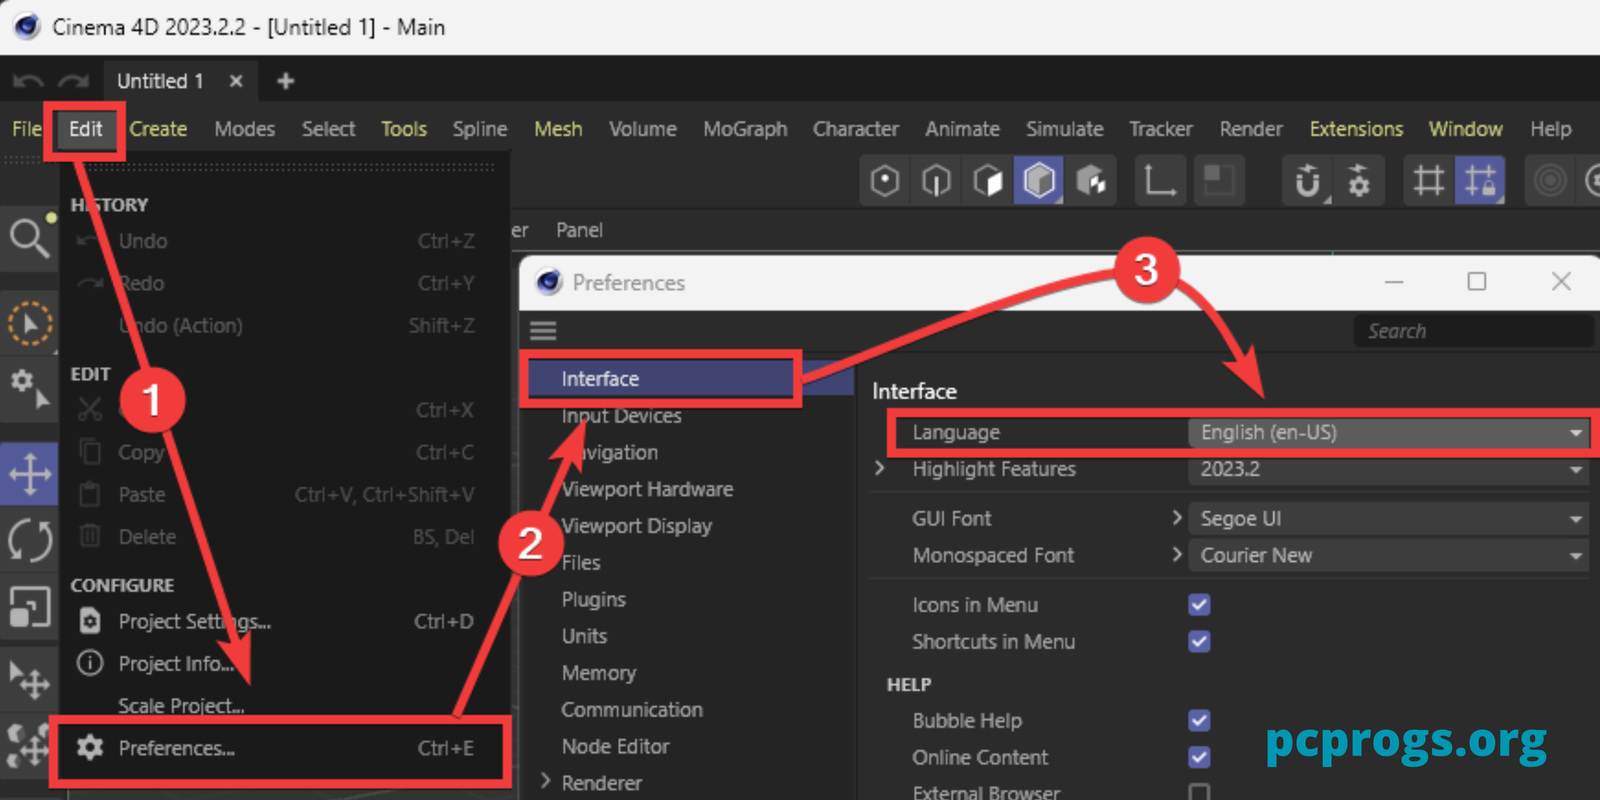The height and width of the screenshot is (800, 1600).
Task: Choose Preferences... in Edit menu
Action: point(281,748)
